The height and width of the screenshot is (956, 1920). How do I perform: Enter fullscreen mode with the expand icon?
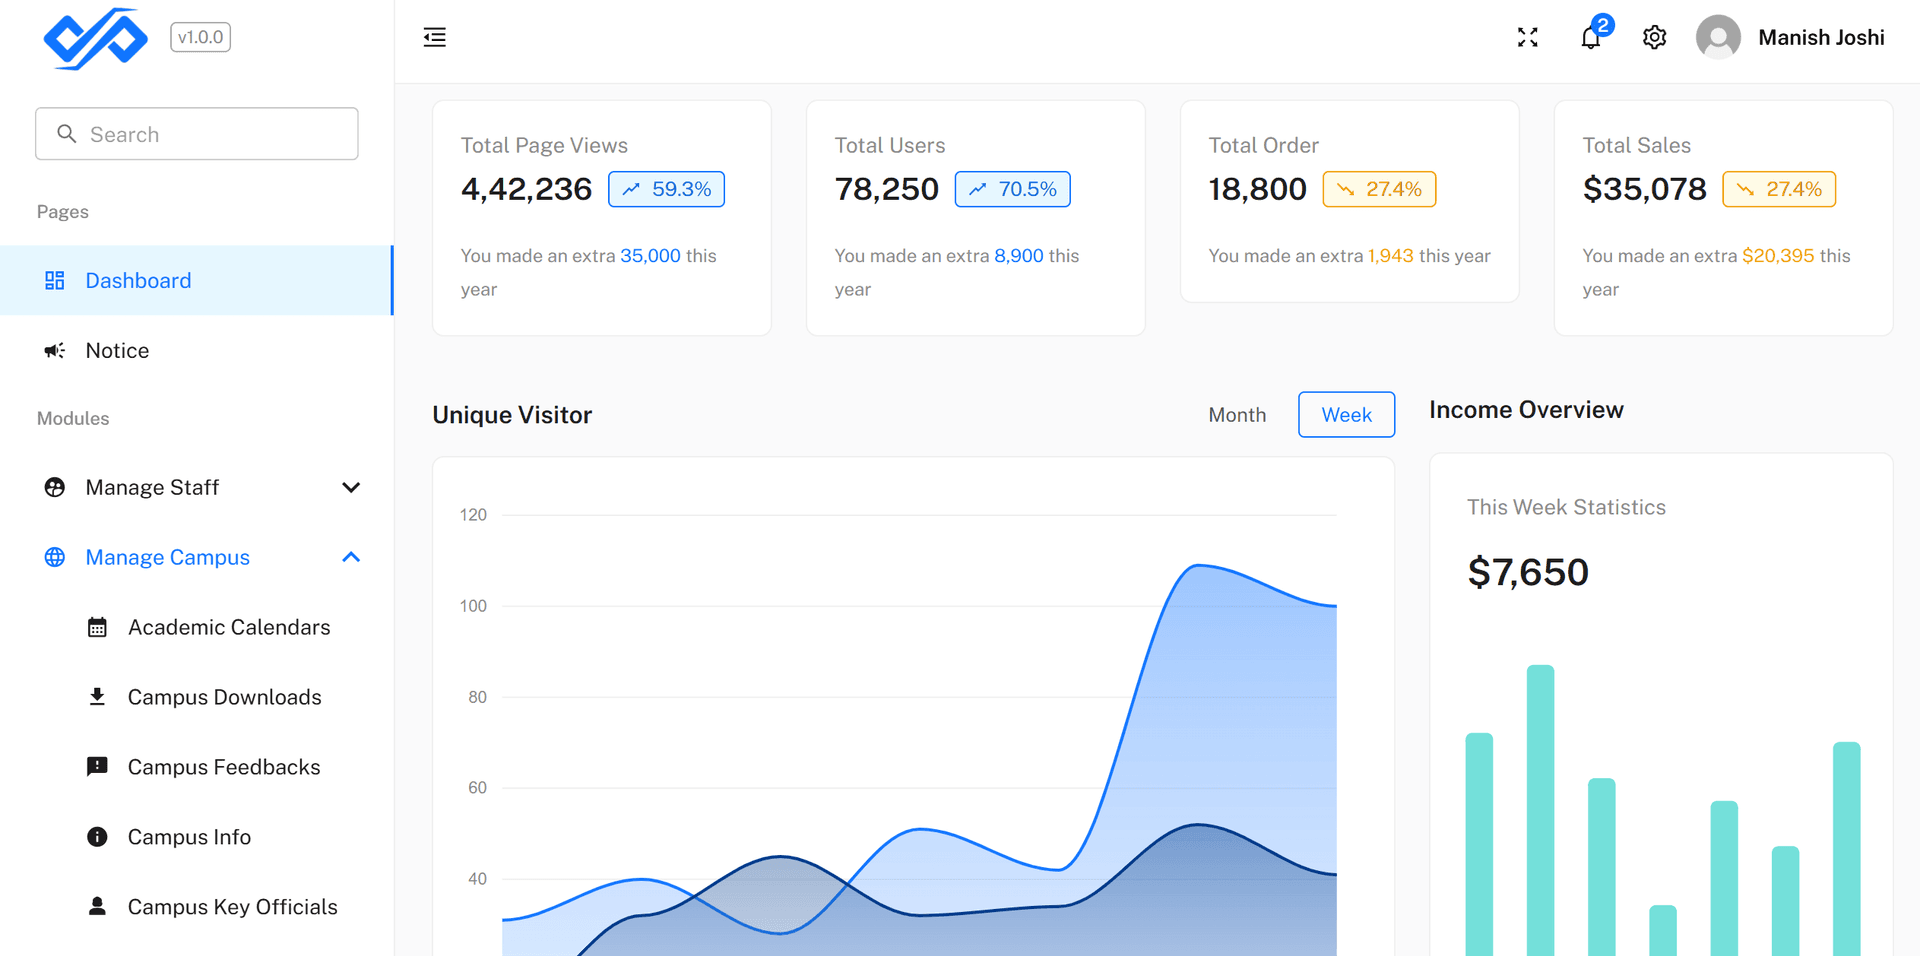pyautogui.click(x=1527, y=38)
